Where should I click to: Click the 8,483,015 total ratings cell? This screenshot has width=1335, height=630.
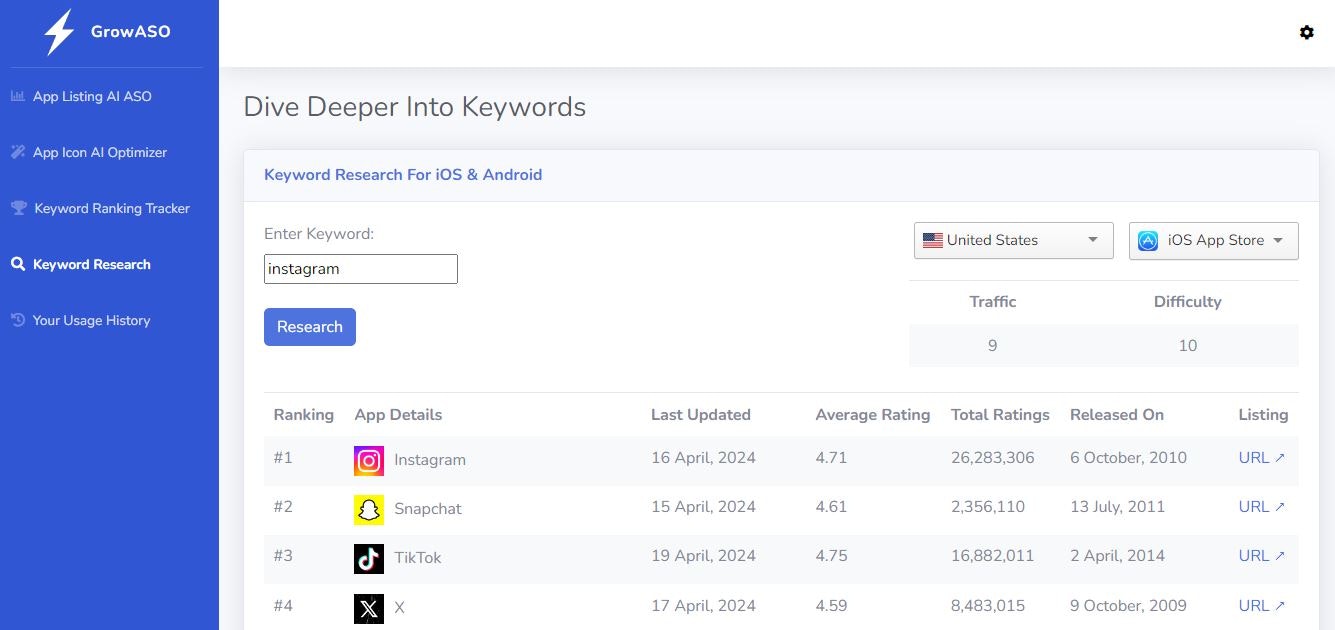pyautogui.click(x=988, y=605)
